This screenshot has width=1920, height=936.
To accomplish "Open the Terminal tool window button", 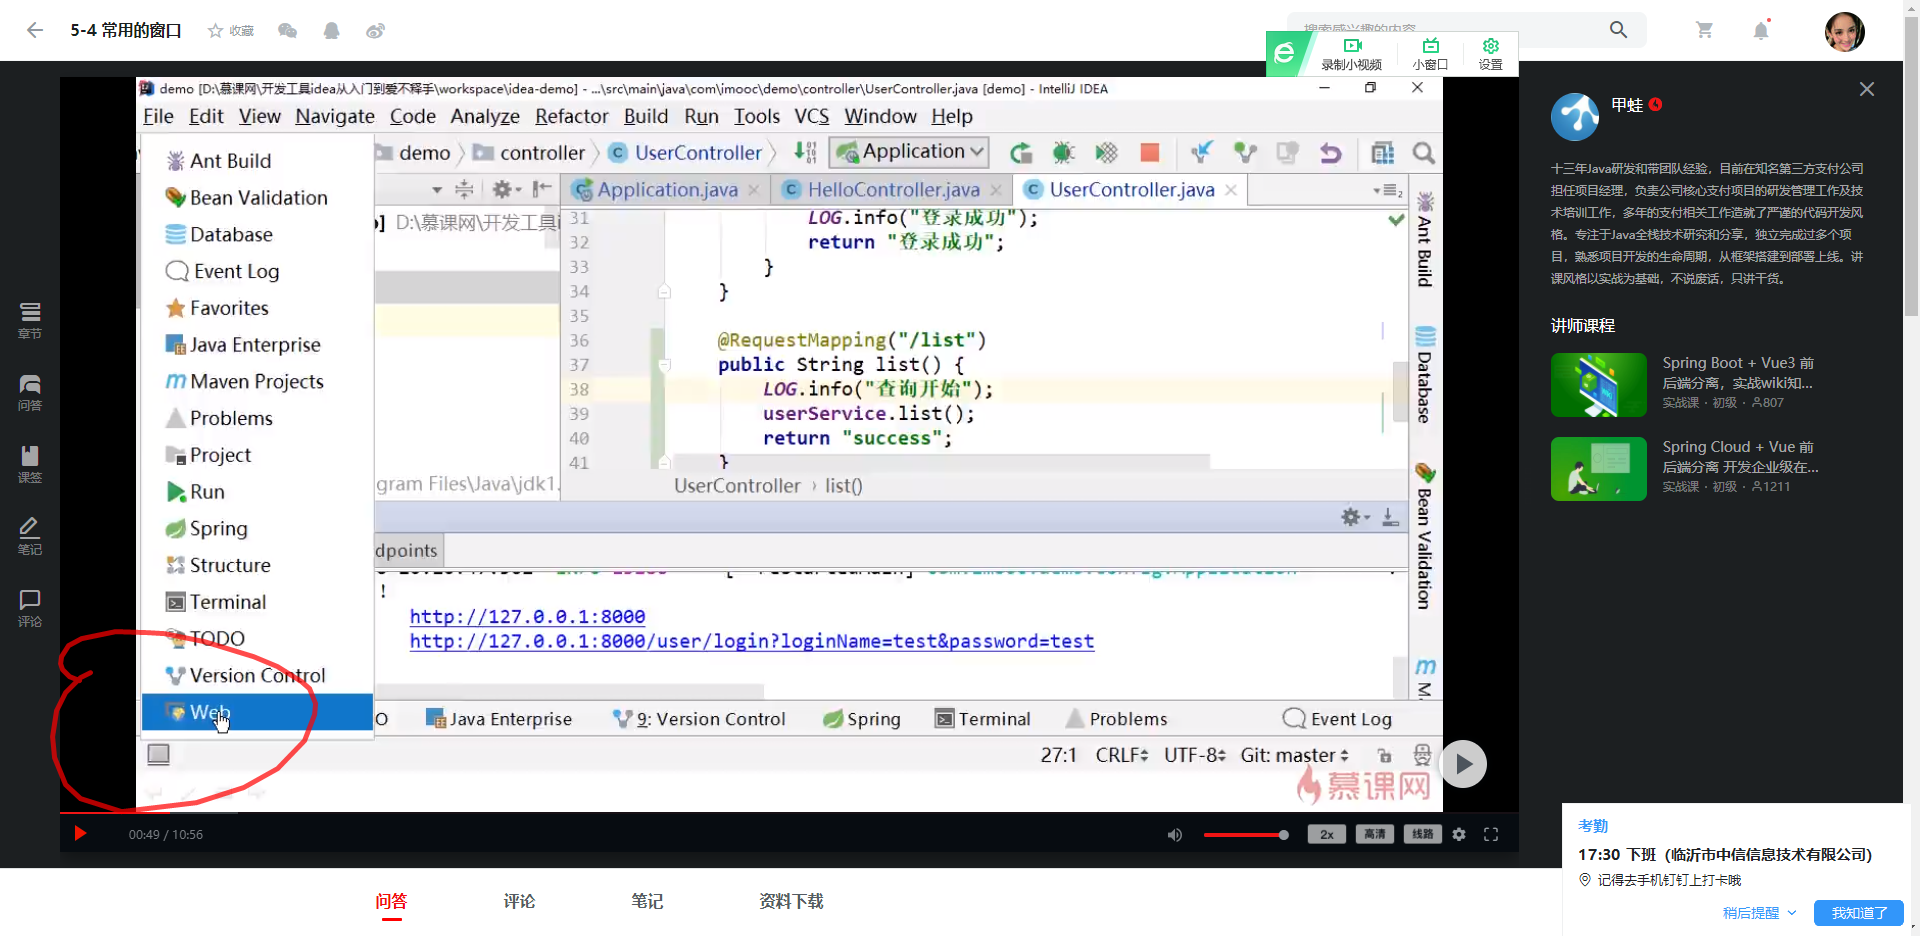I will pyautogui.click(x=982, y=719).
